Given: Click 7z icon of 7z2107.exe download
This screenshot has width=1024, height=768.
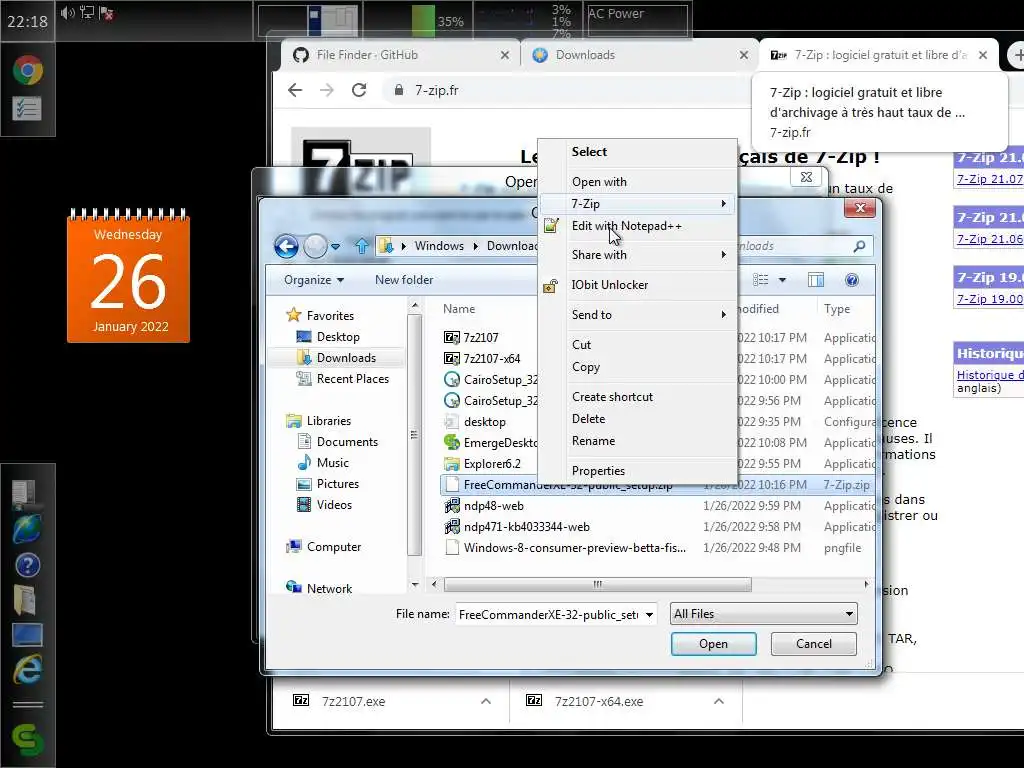Looking at the screenshot, I should (x=301, y=701).
